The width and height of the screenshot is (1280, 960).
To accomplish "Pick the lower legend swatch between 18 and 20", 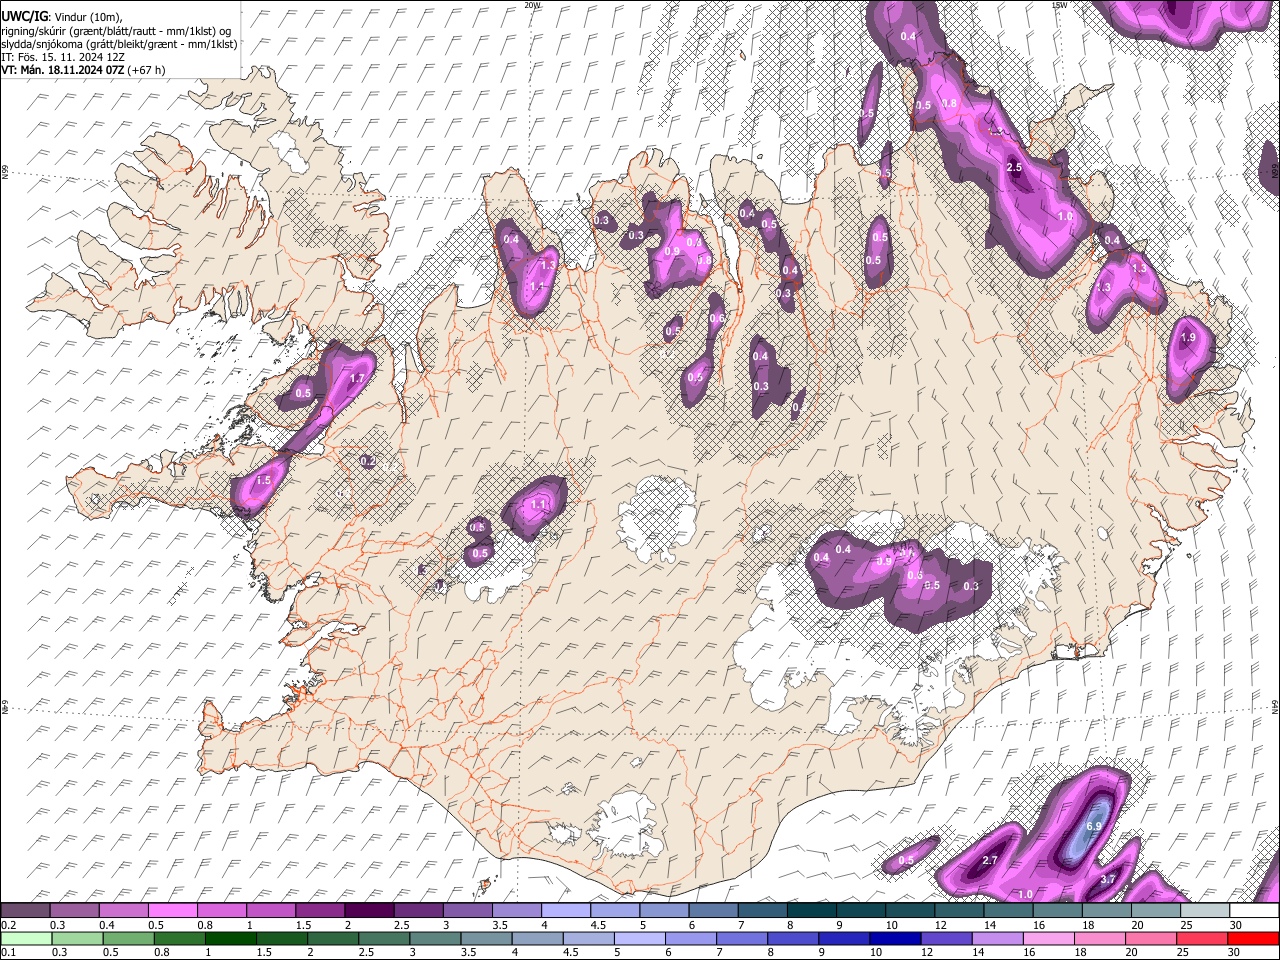I will click(1099, 938).
